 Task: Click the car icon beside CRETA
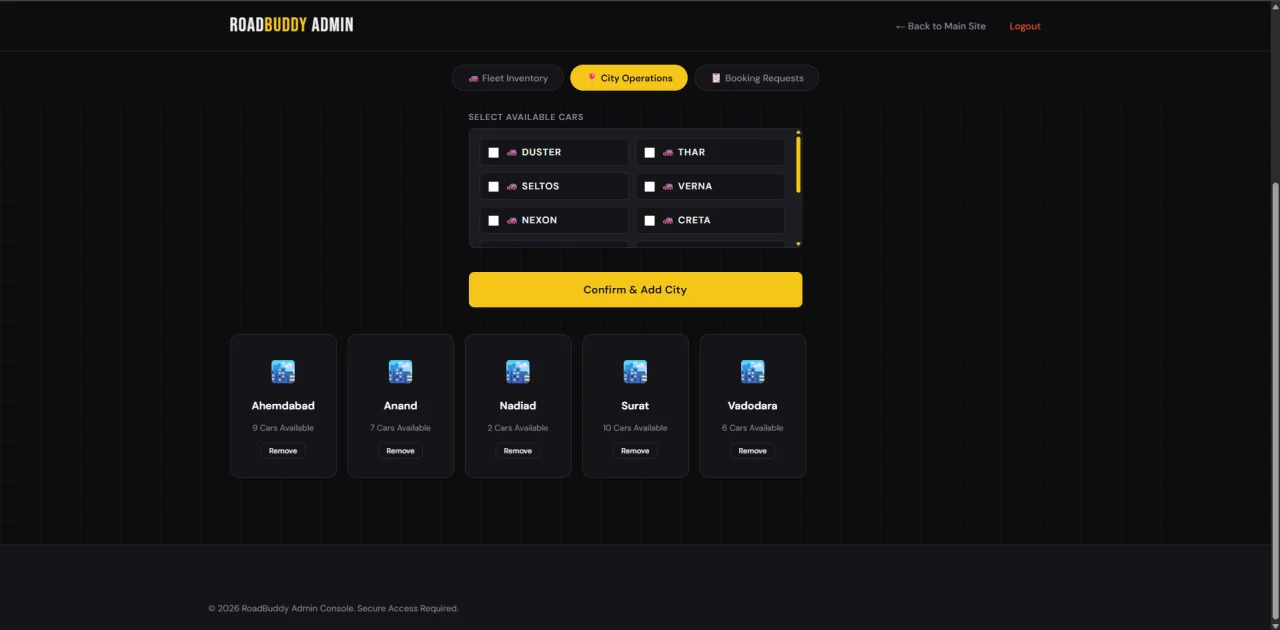click(x=668, y=221)
